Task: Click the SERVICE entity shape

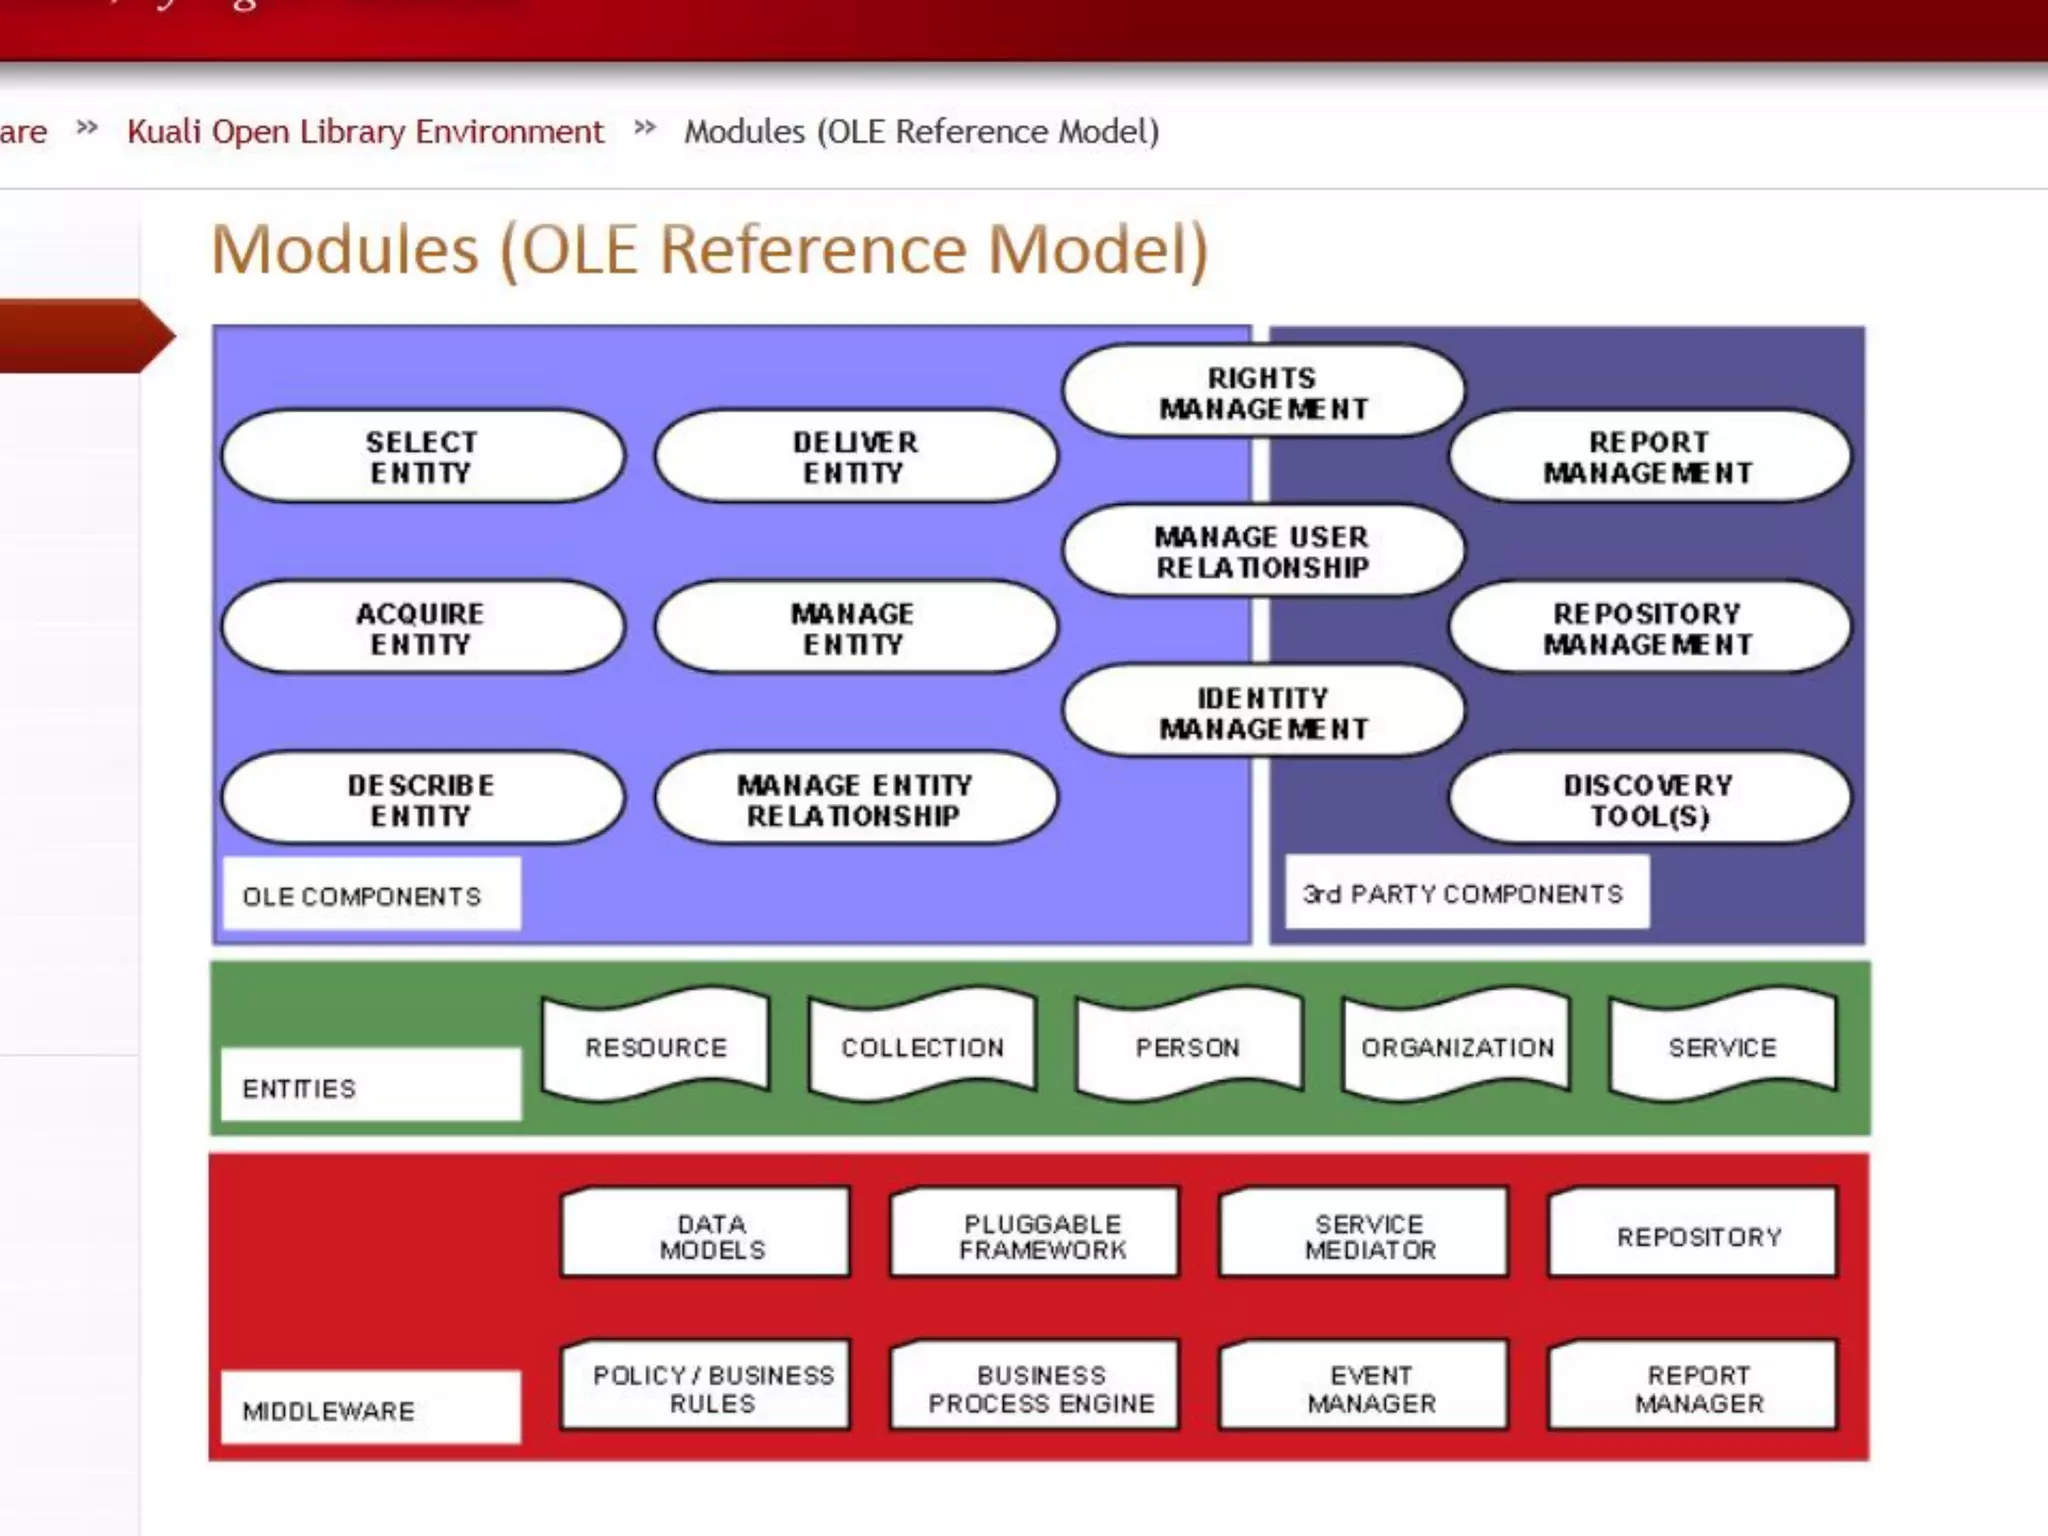Action: tap(1722, 1047)
